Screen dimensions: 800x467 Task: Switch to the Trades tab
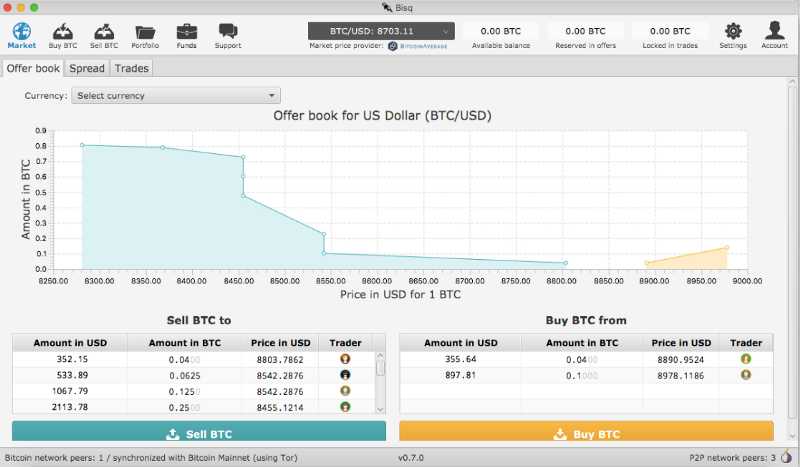[132, 68]
